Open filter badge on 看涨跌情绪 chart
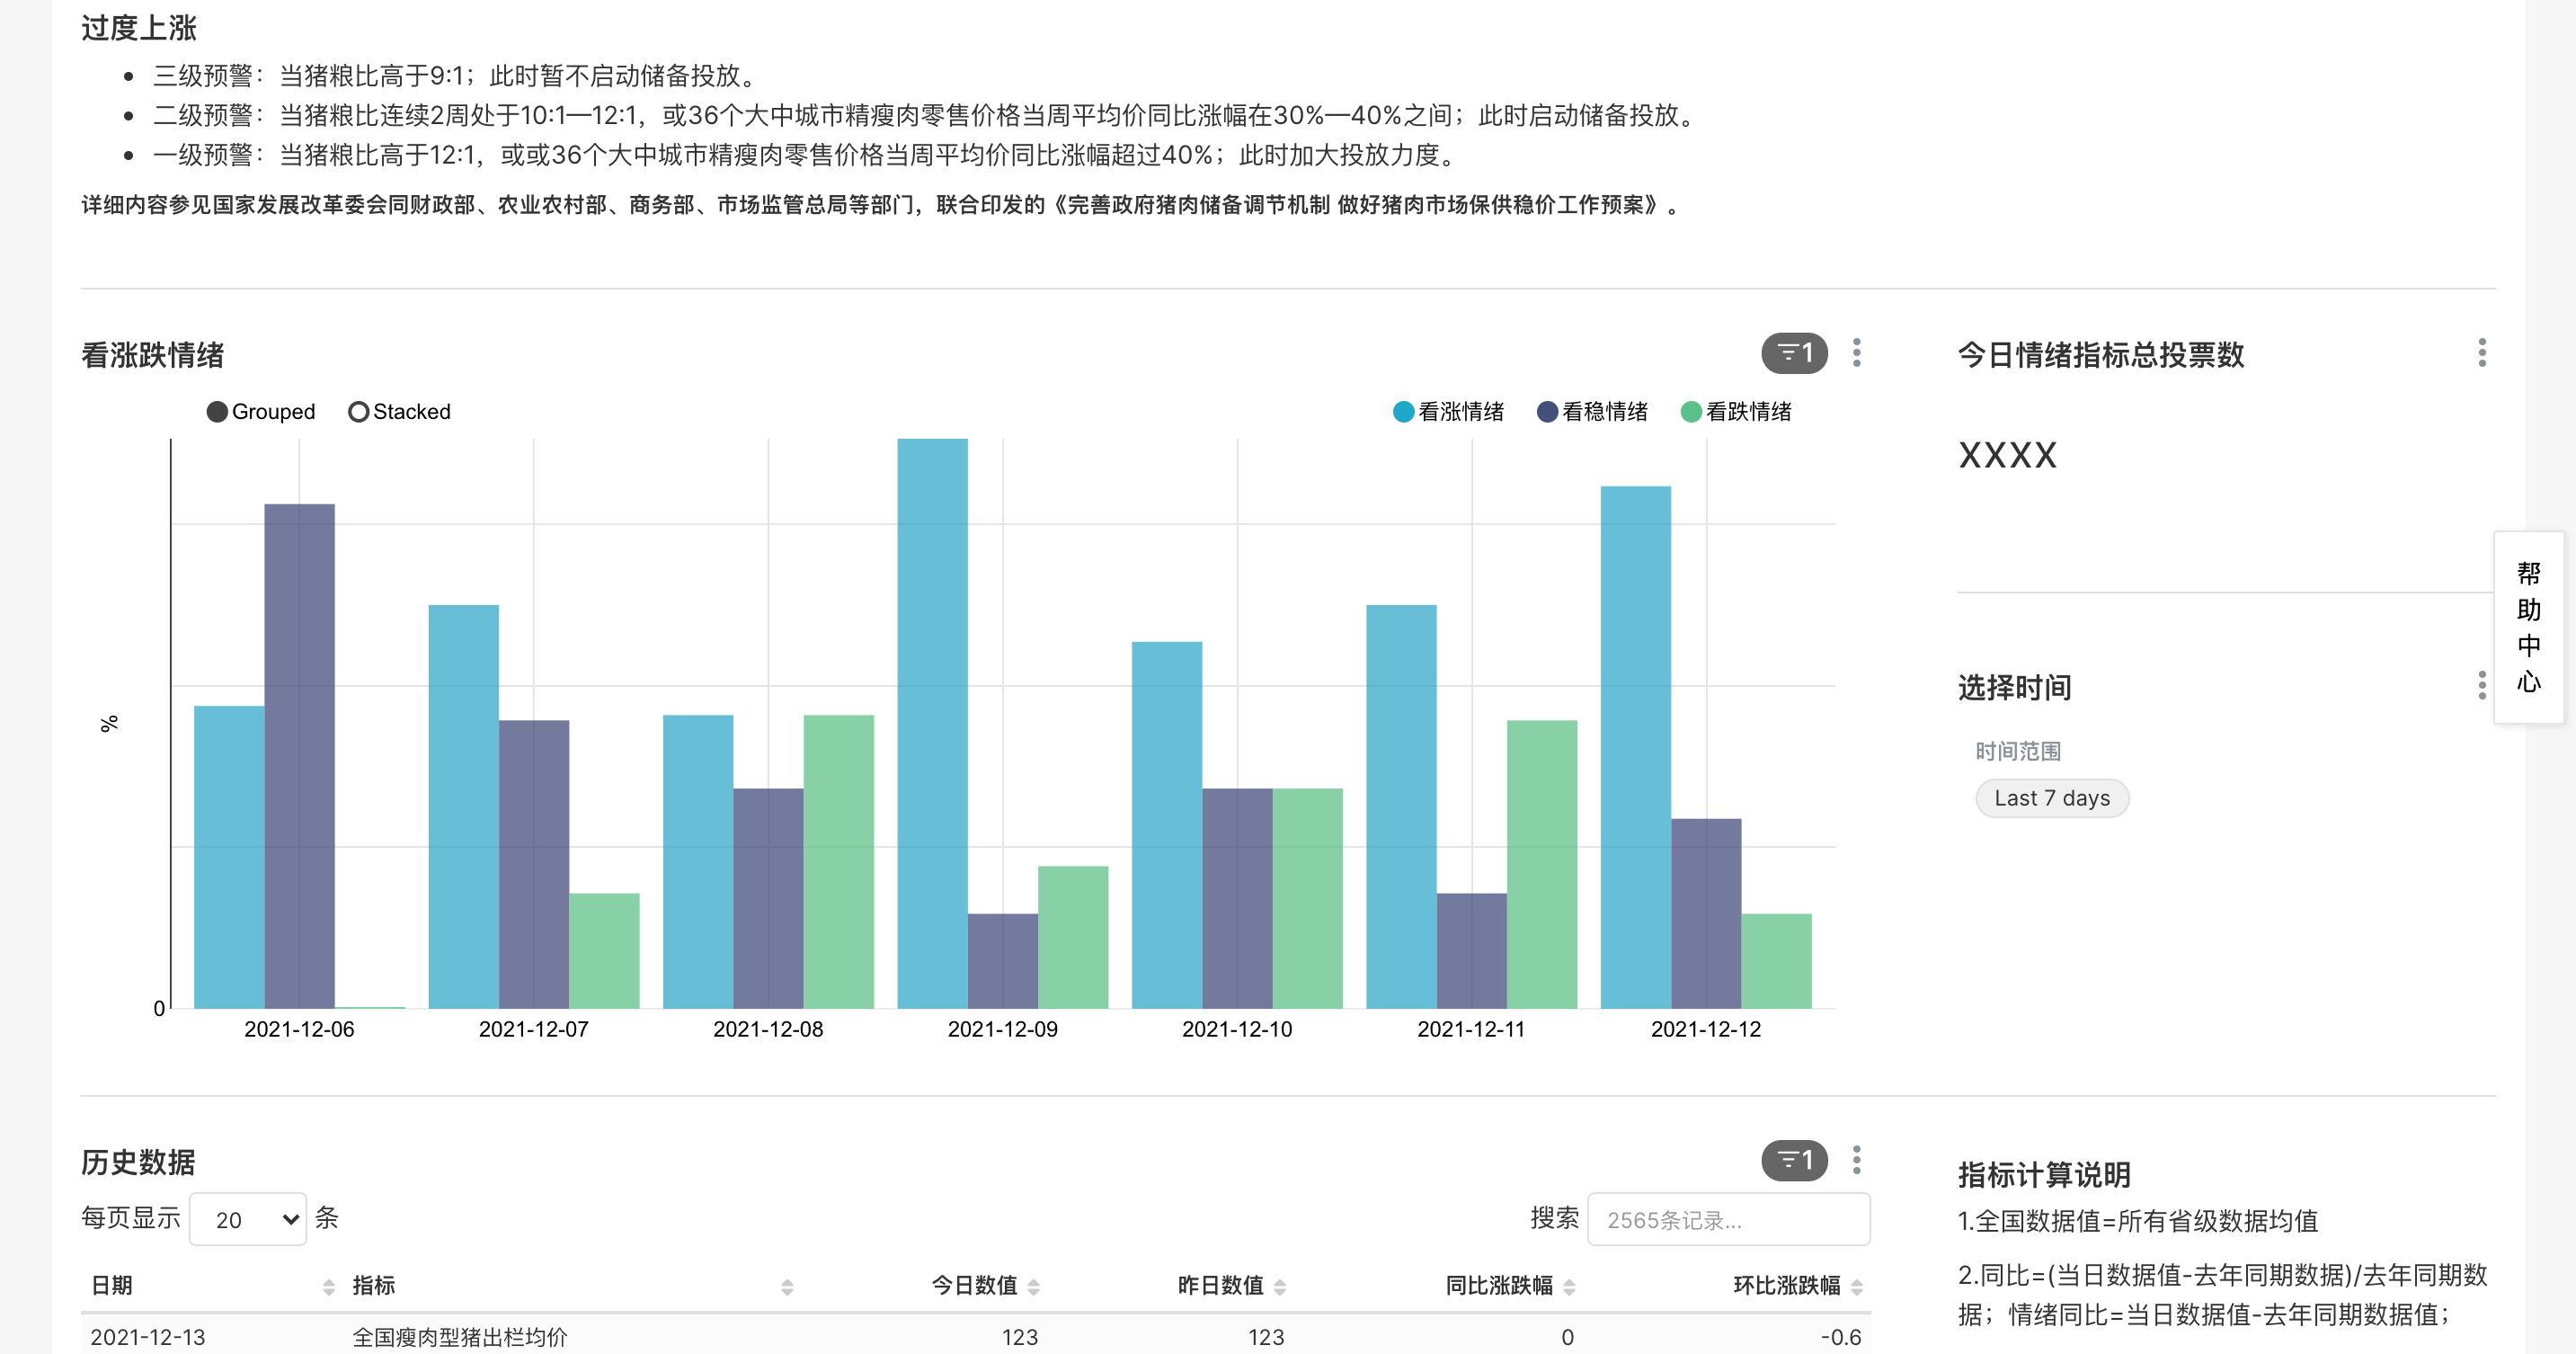Screen dimensions: 2576x1354 point(1794,353)
